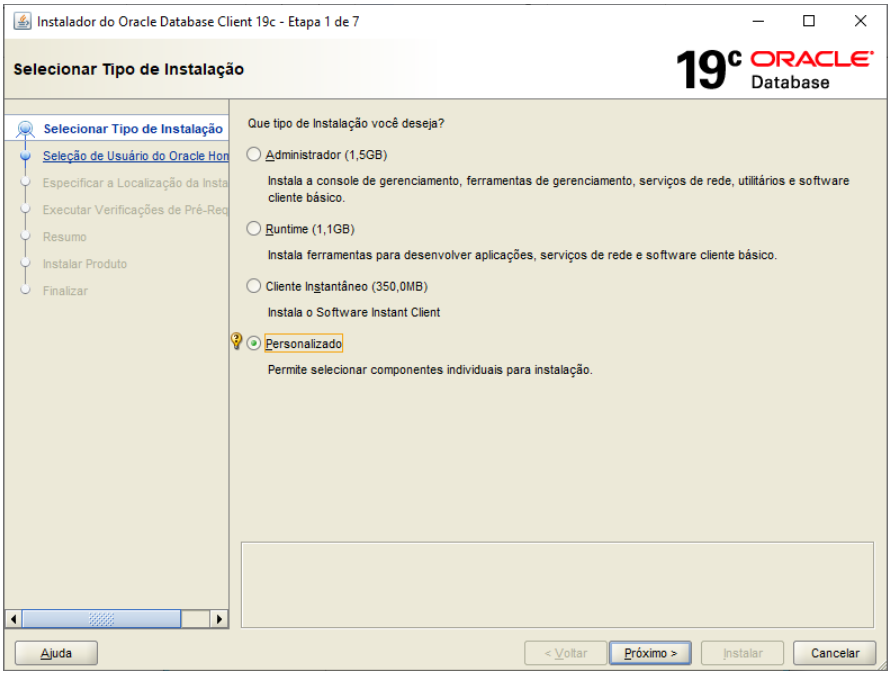Click the current step icon for Selecionar Tipo de Instalação
The width and height of the screenshot is (890, 673).
tap(25, 129)
